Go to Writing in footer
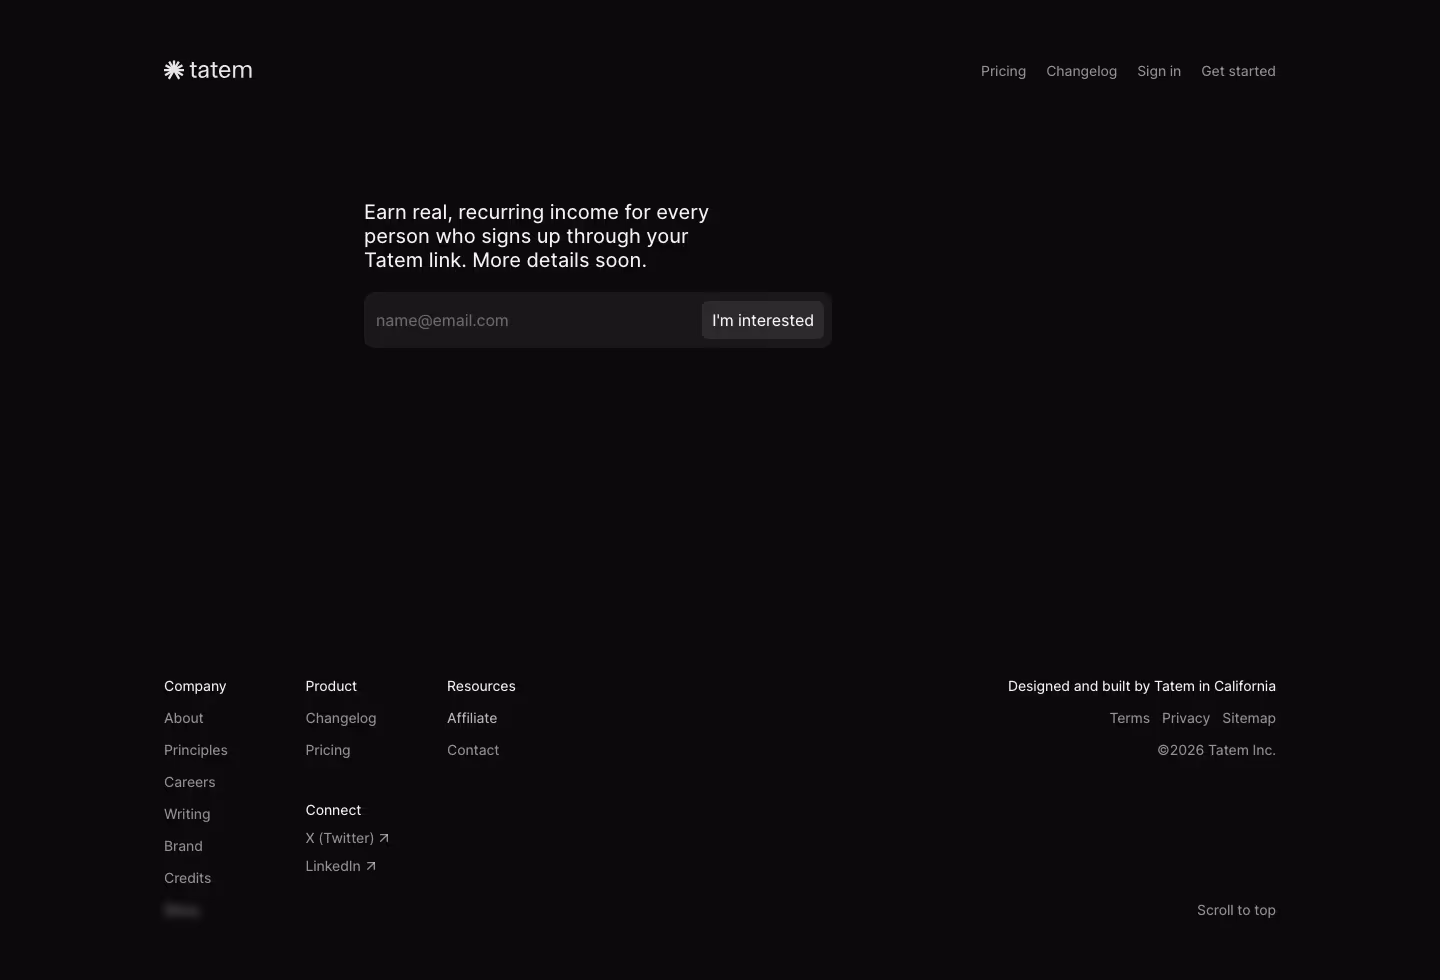Image resolution: width=1440 pixels, height=980 pixels. [187, 814]
